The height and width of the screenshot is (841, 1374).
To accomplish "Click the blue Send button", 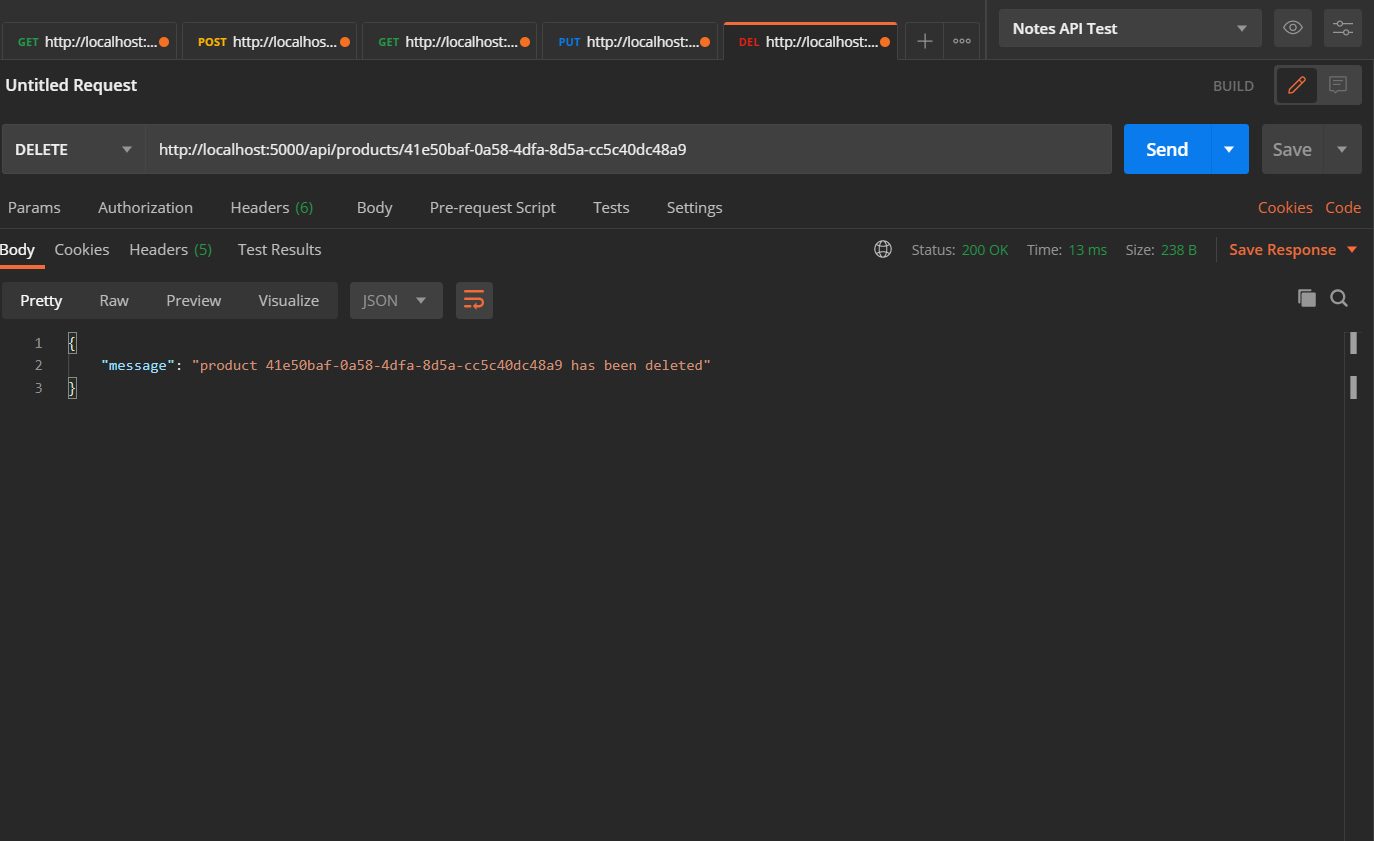I will point(1167,149).
